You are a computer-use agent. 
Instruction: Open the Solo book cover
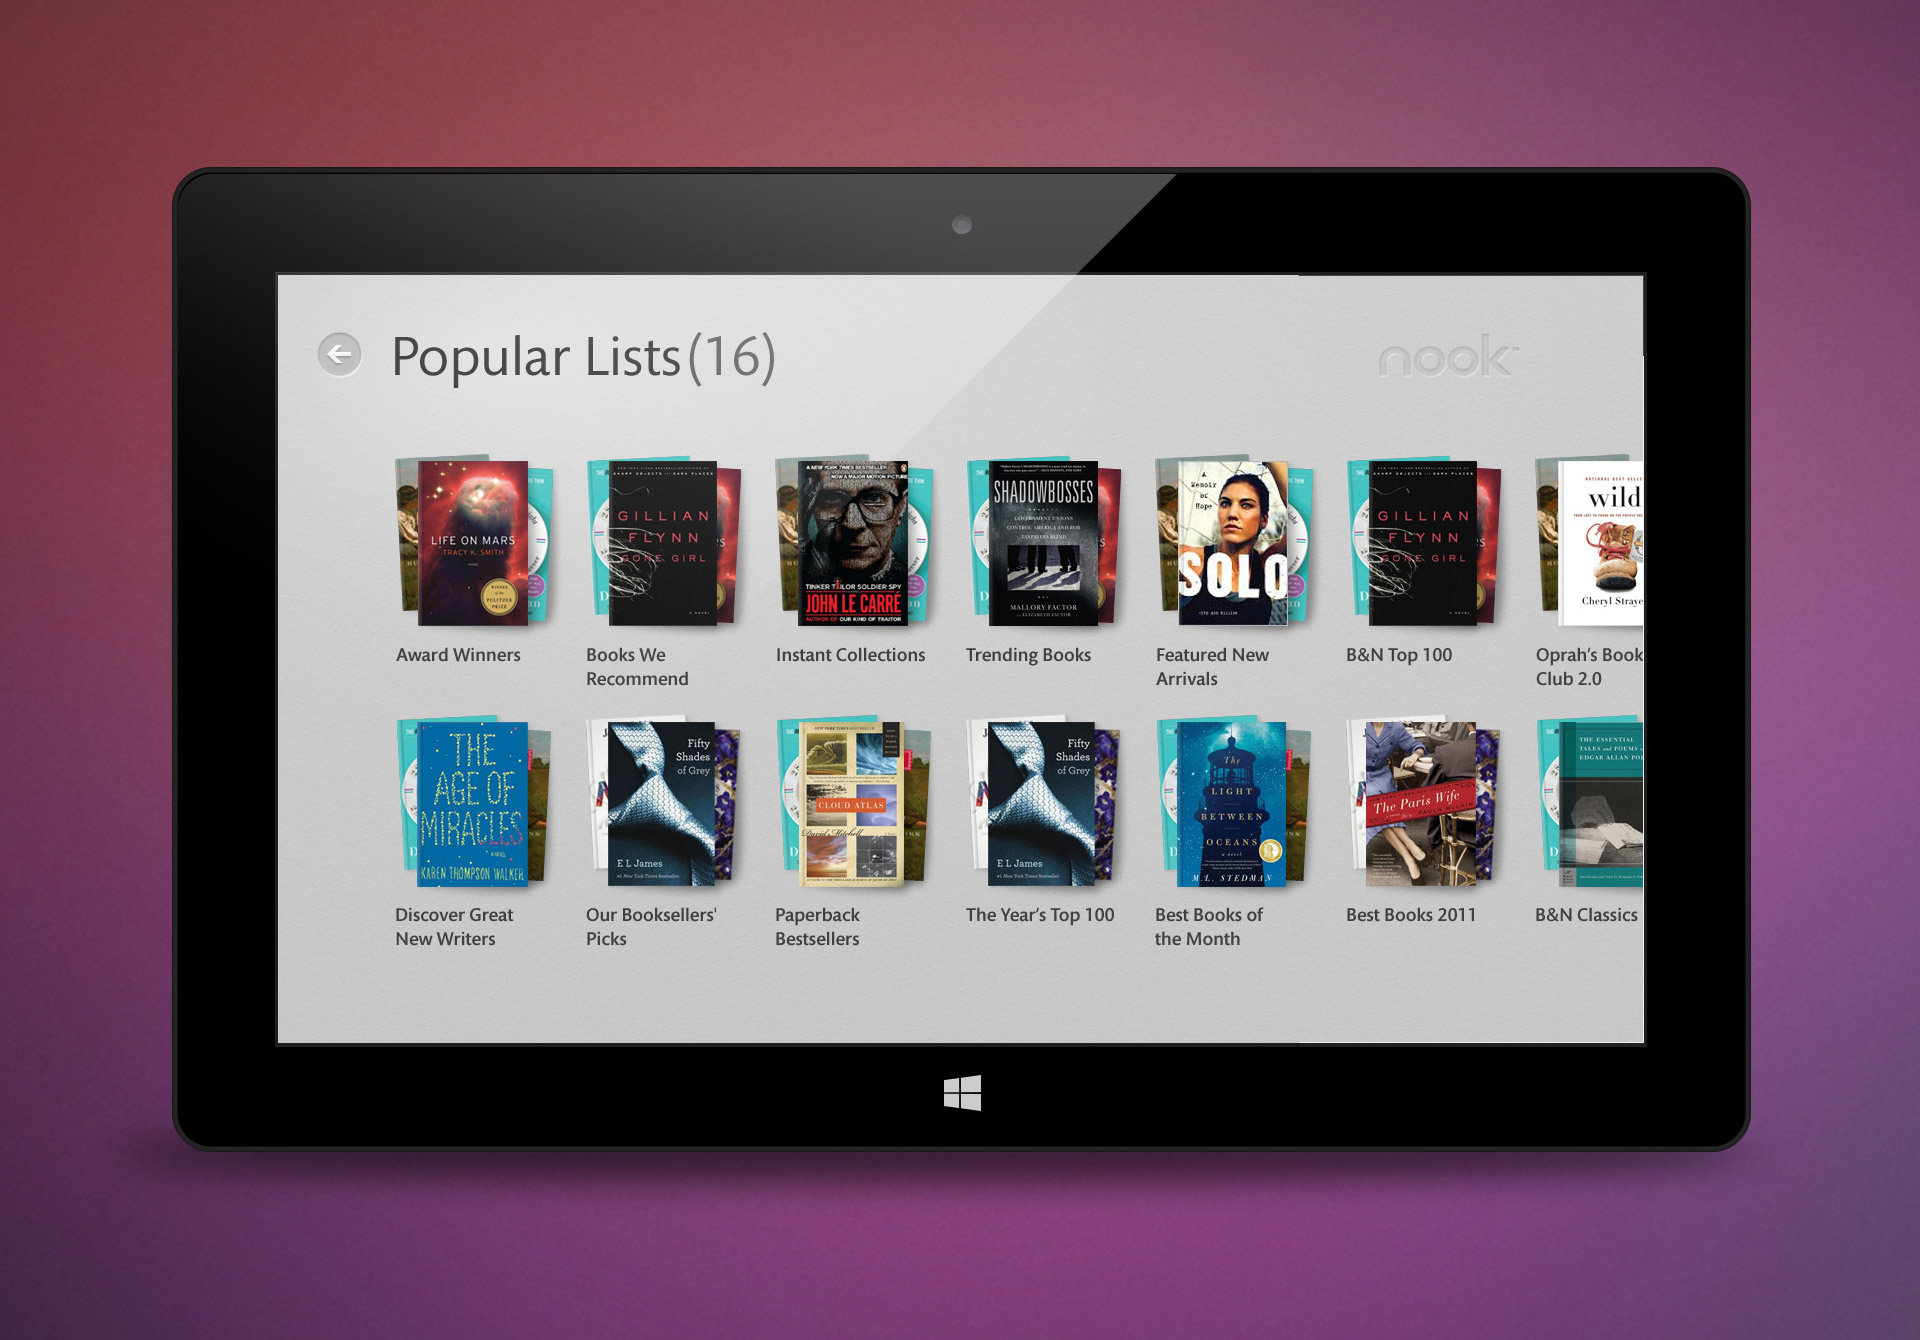coord(1233,543)
